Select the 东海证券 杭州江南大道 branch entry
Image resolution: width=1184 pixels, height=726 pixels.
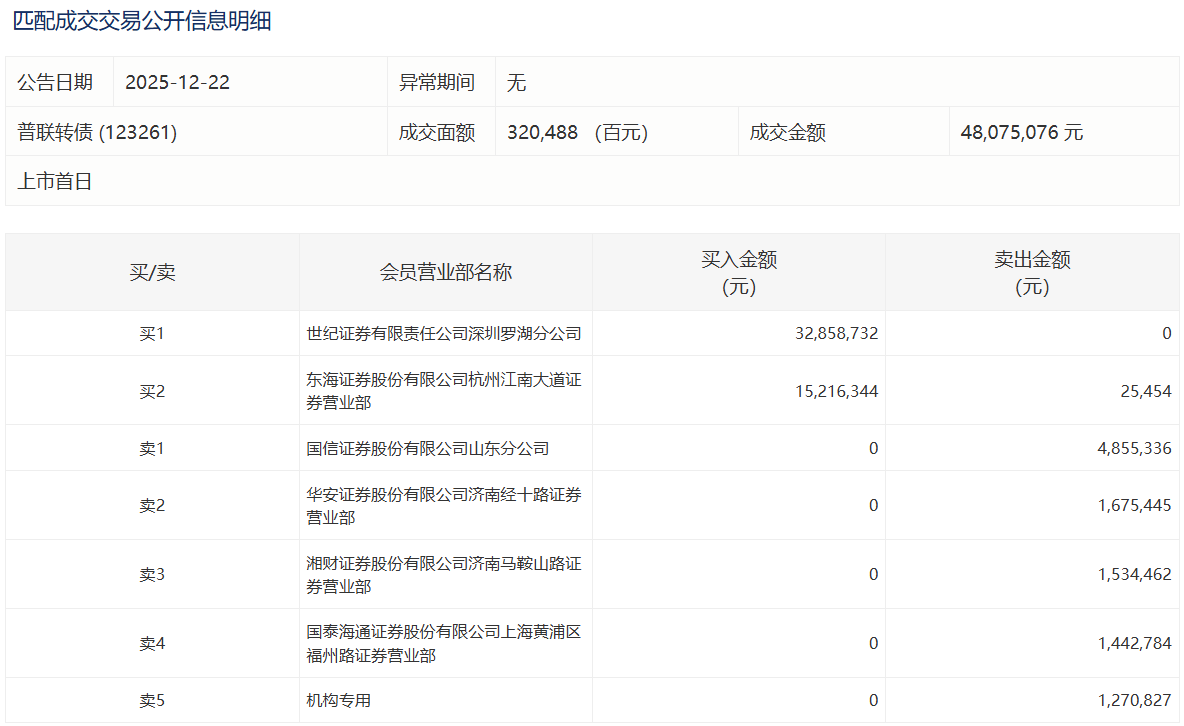pyautogui.click(x=444, y=391)
